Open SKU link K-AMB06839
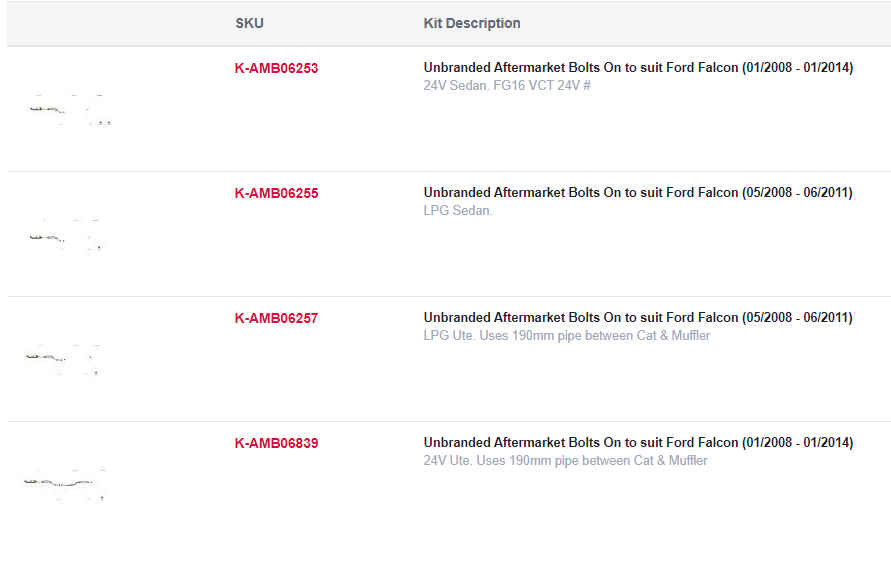The height and width of the screenshot is (575, 891). [276, 443]
